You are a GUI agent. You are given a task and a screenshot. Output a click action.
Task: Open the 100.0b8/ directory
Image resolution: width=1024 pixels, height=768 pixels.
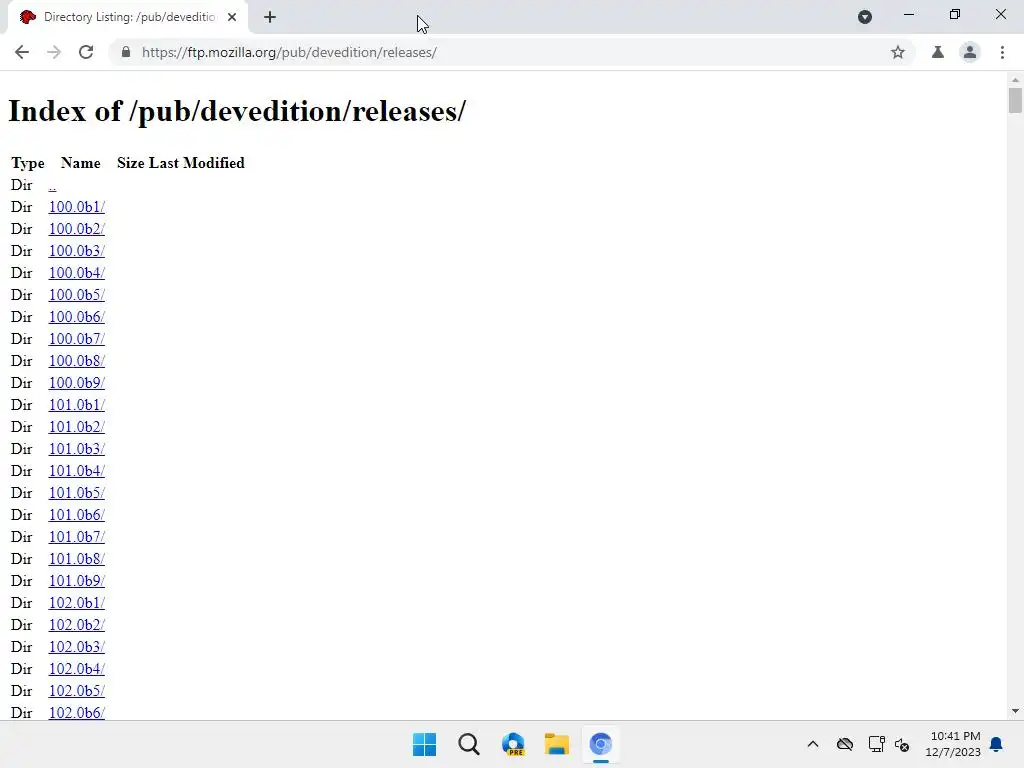tap(76, 361)
